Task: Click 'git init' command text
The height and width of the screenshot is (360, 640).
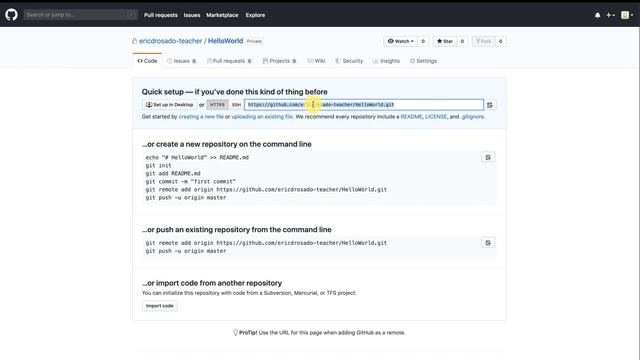Action: coord(158,165)
